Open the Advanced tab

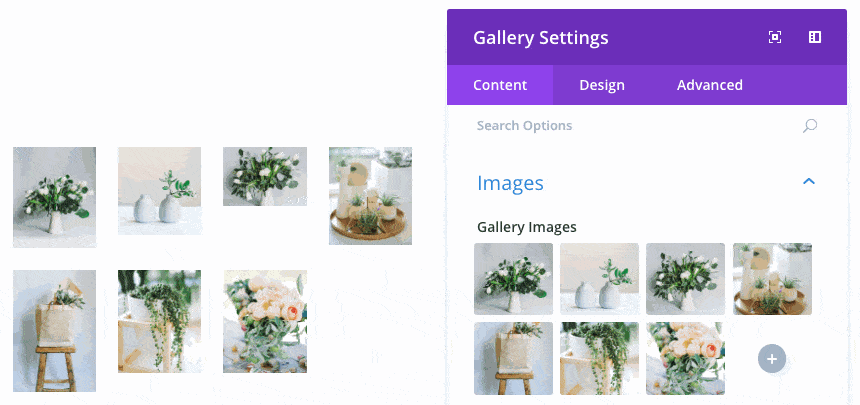click(710, 85)
